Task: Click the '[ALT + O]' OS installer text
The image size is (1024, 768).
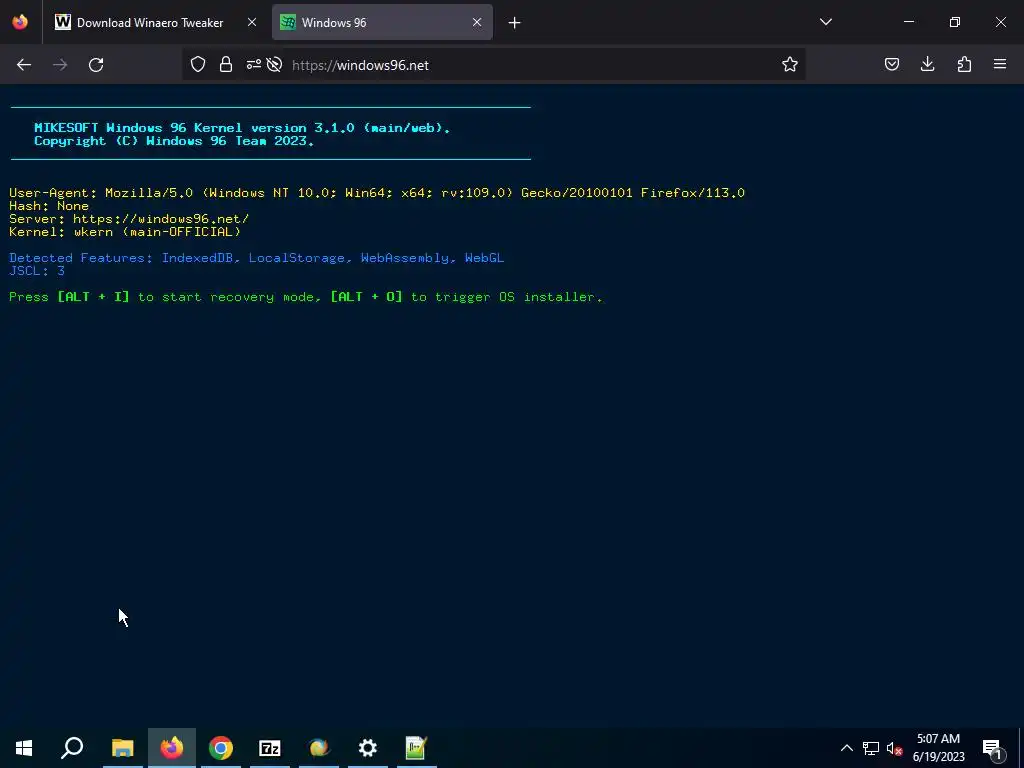Action: [366, 296]
